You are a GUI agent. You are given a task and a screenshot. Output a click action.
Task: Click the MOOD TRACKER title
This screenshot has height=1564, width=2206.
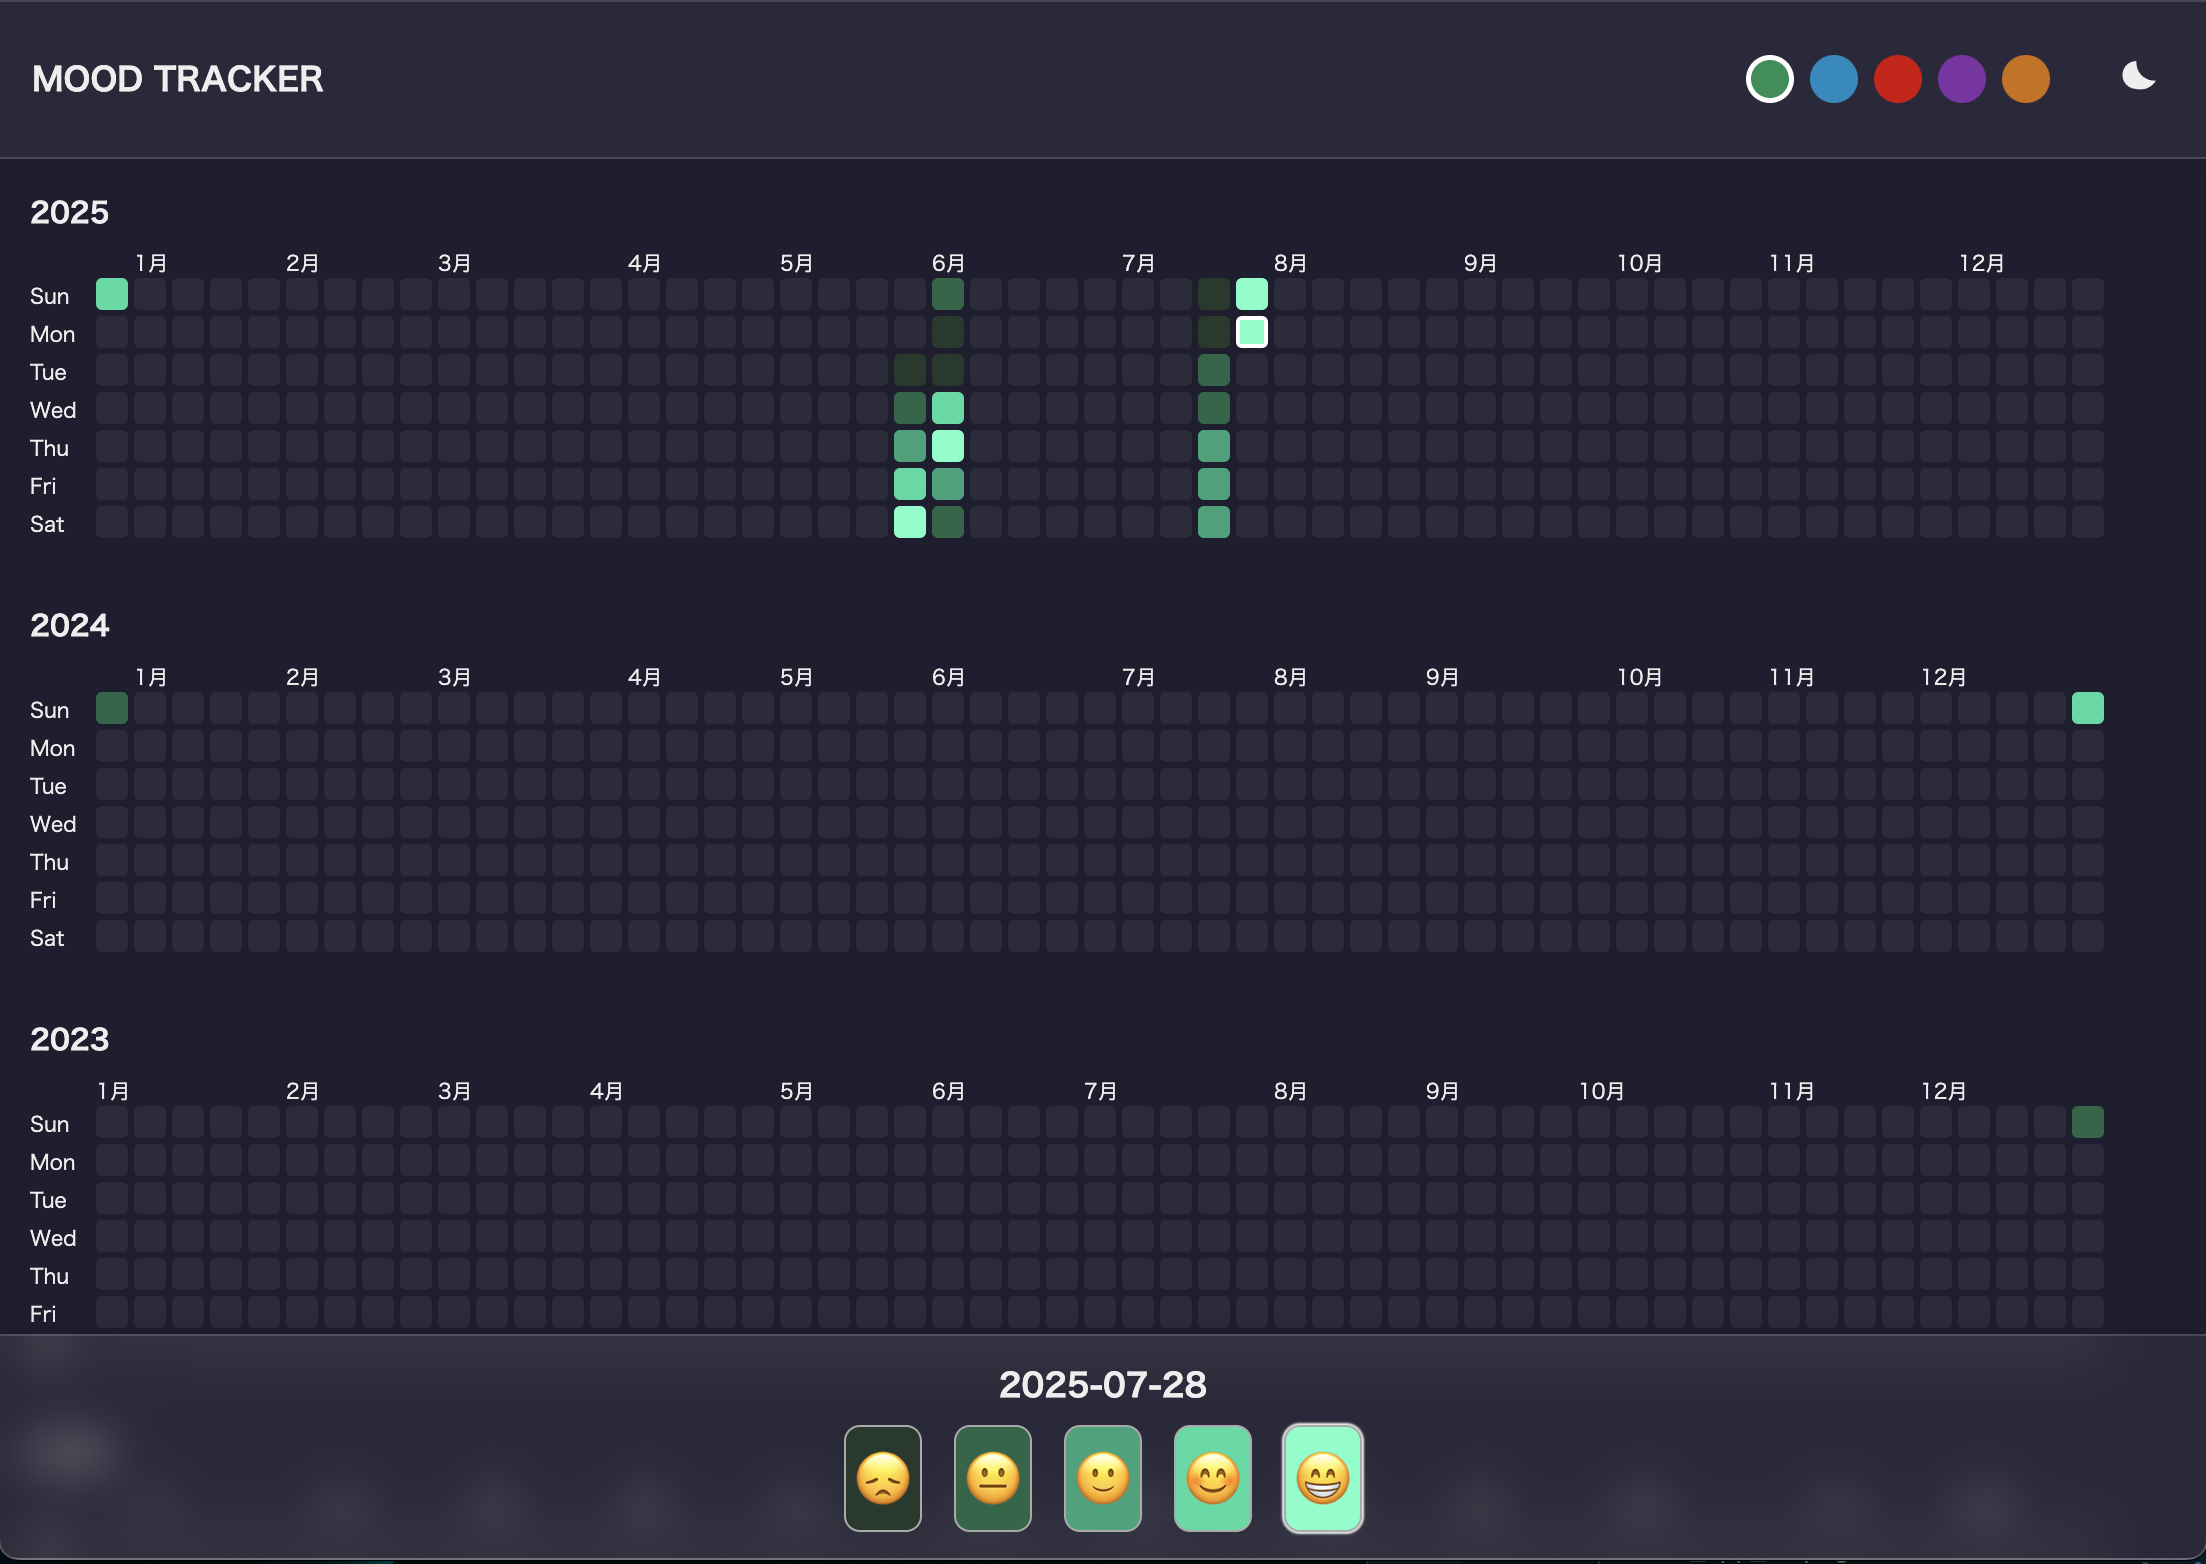178,79
